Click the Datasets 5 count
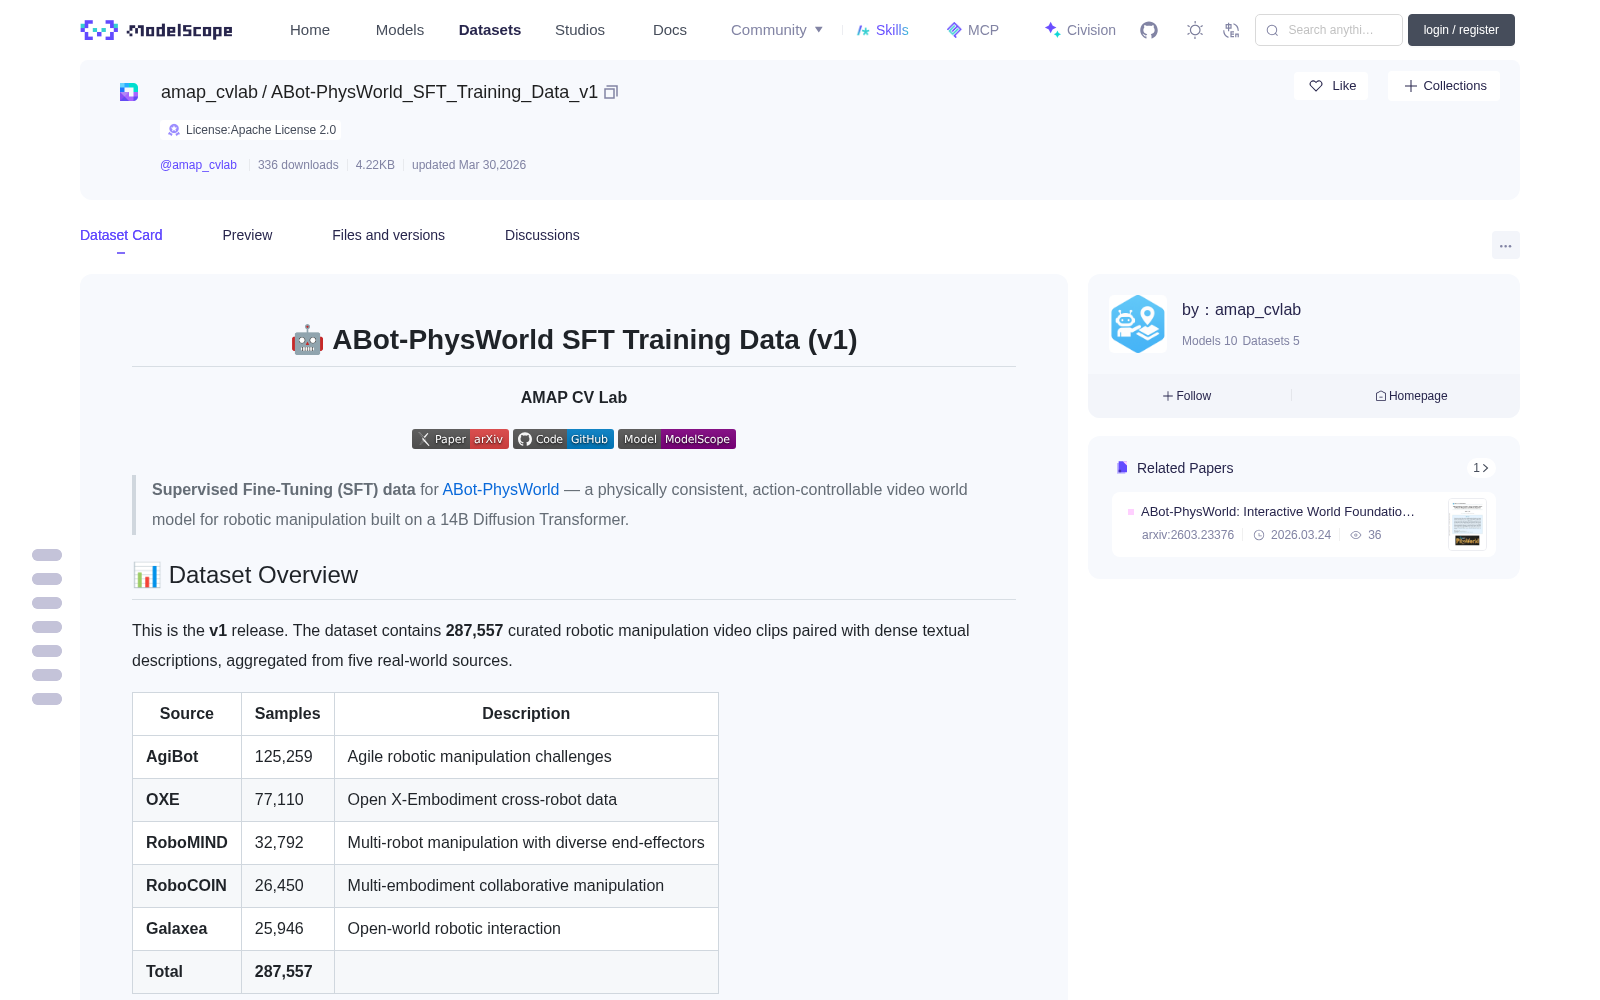This screenshot has width=1600, height=1000. [1271, 341]
